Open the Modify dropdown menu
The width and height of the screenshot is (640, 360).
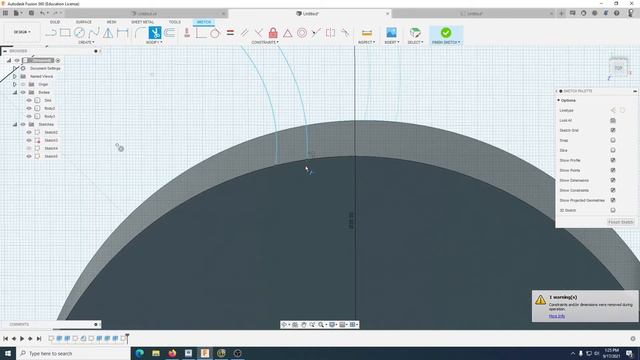pos(154,42)
